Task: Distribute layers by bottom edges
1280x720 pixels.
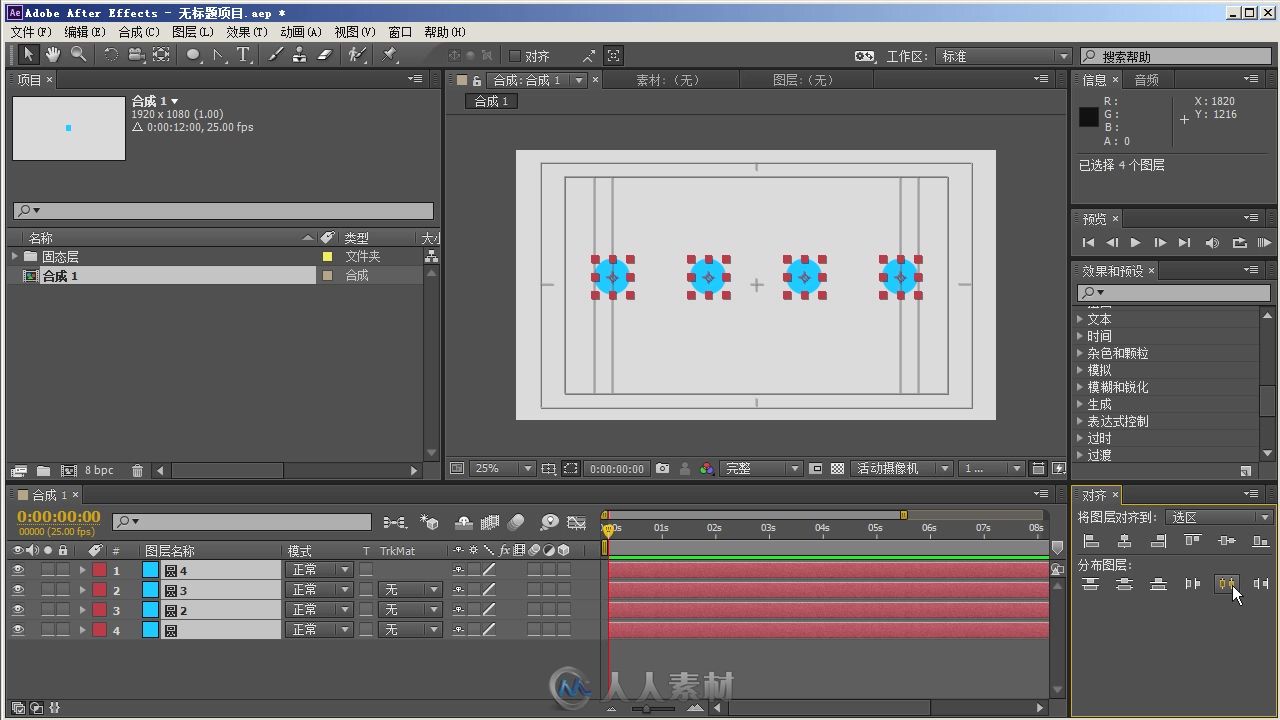Action: 1158,584
